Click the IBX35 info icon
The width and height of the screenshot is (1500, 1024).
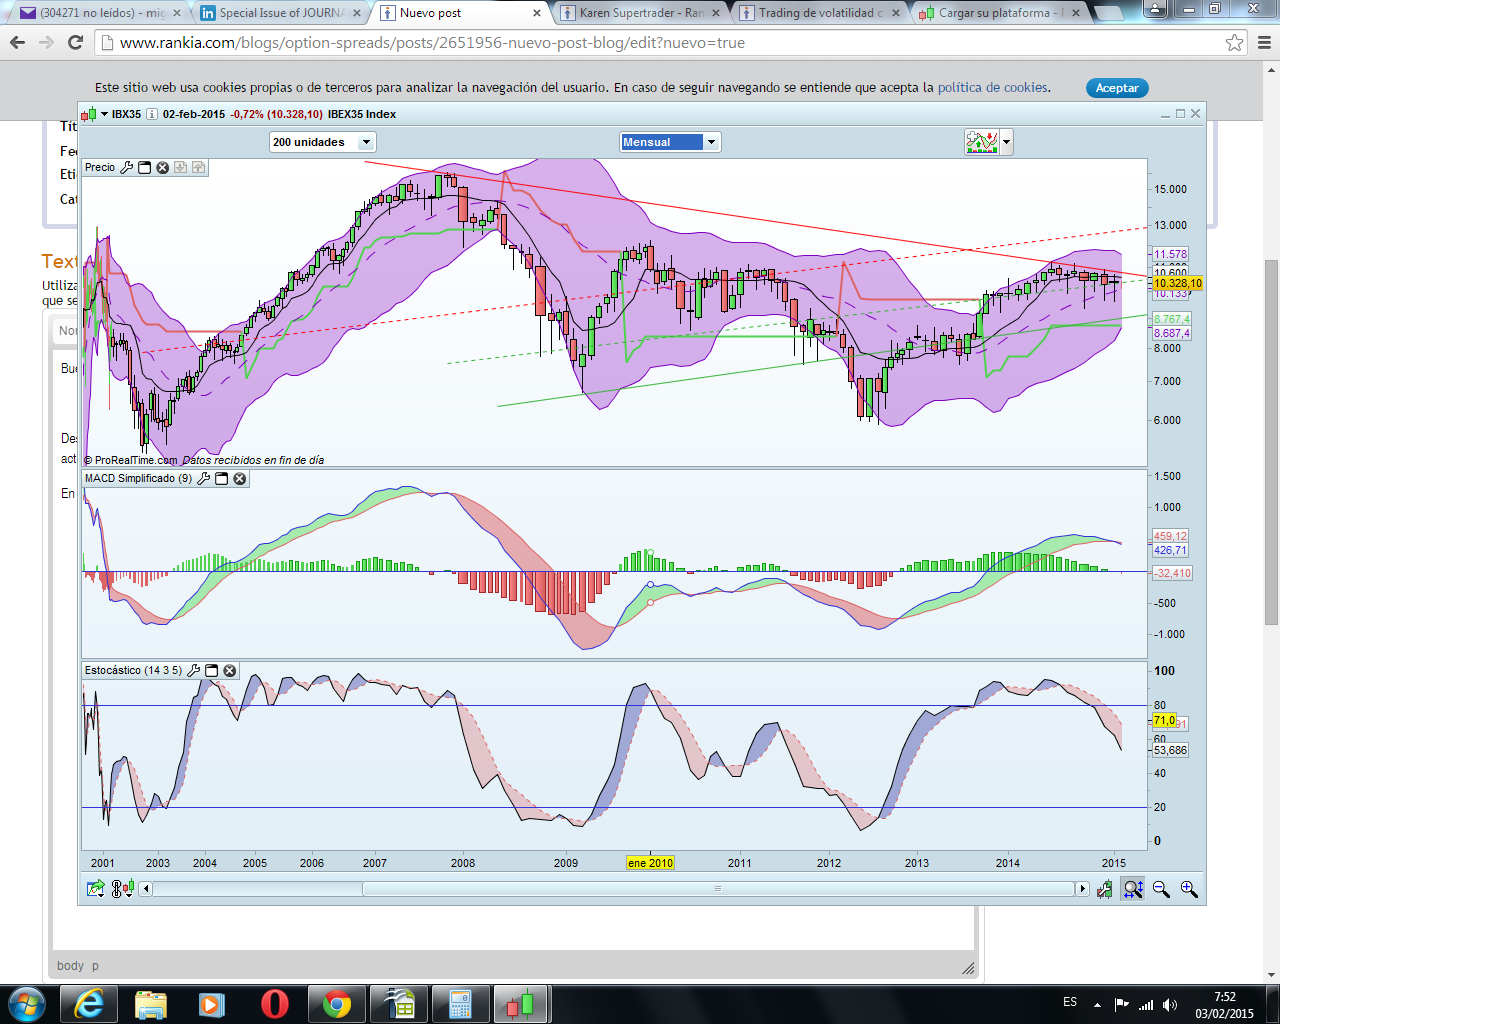tap(152, 114)
